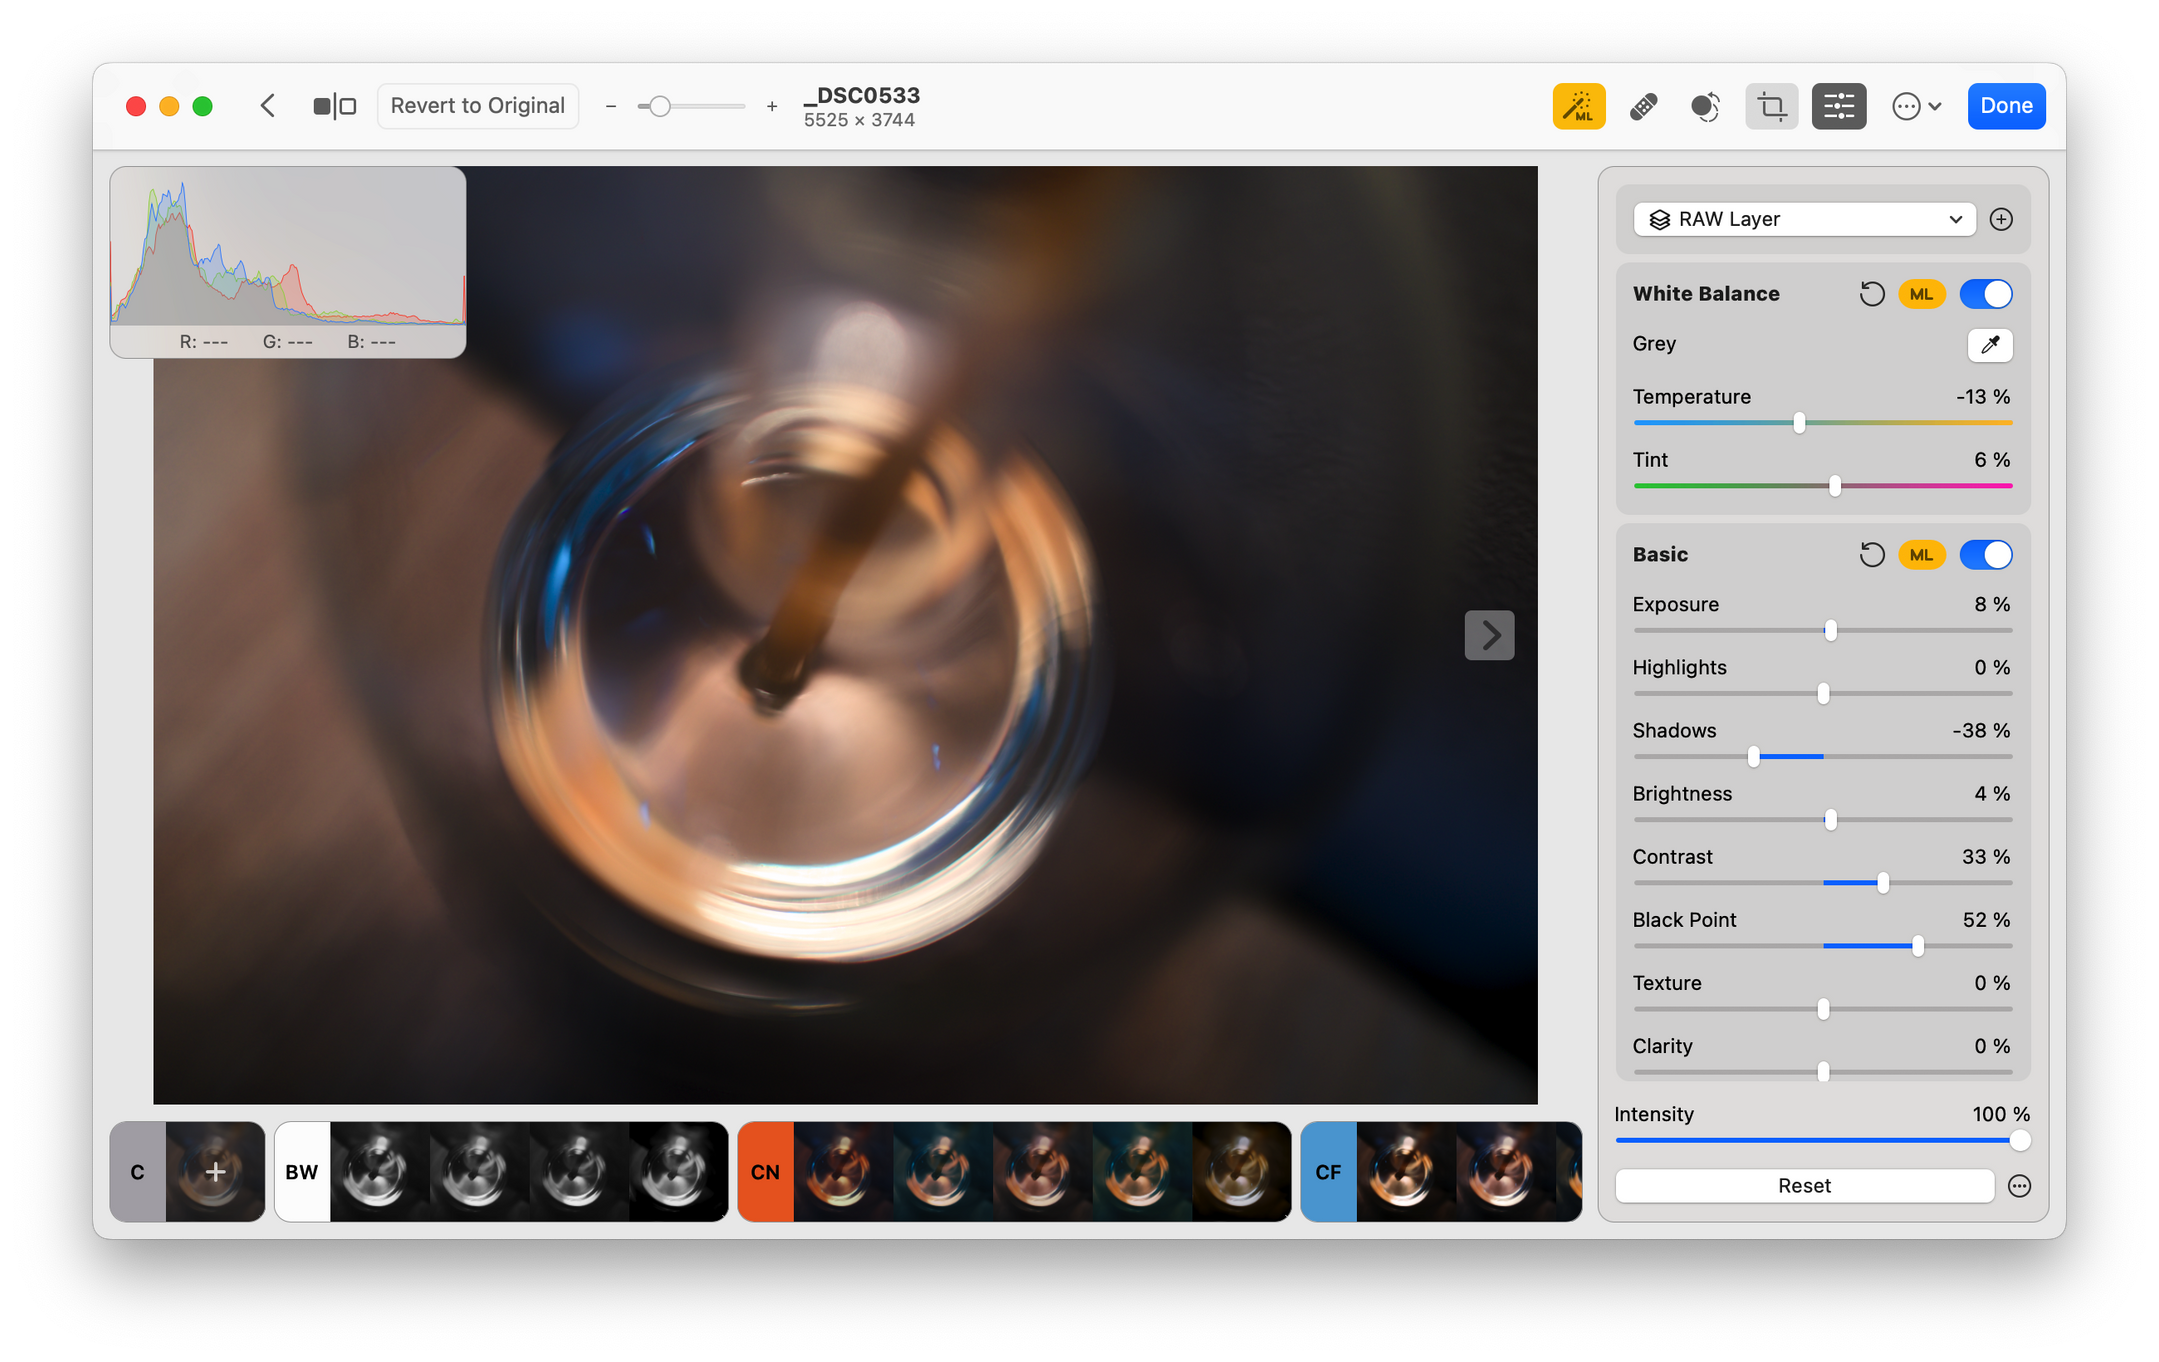
Task: Click the ML Enhance magic wand icon
Action: pyautogui.click(x=1578, y=106)
